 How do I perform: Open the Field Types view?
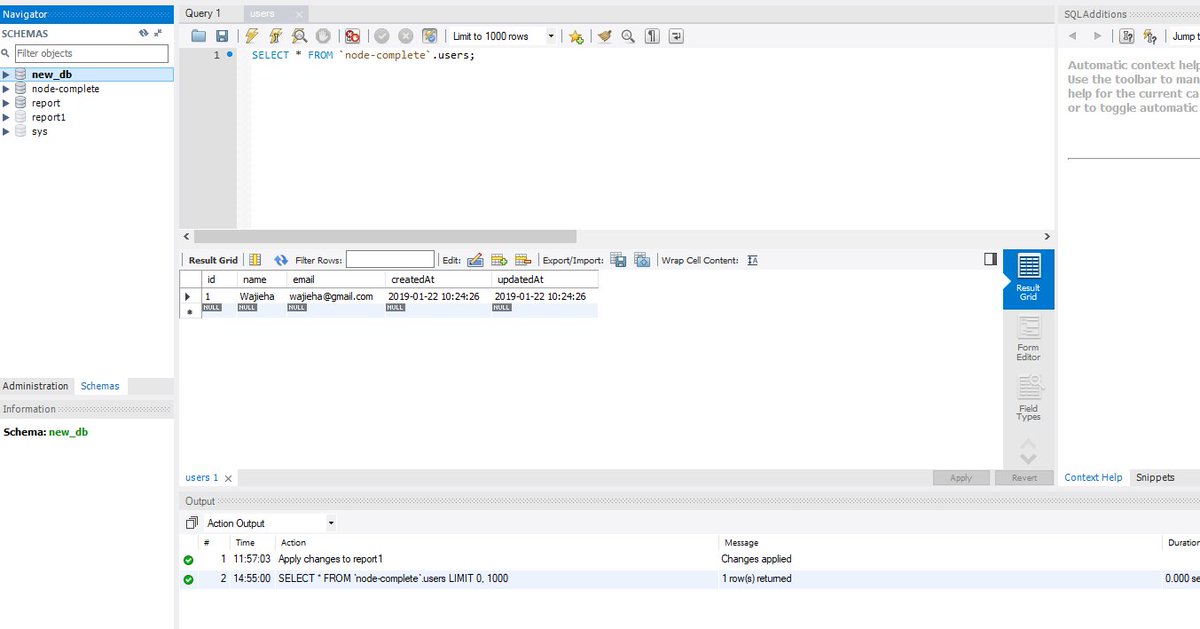[1028, 398]
